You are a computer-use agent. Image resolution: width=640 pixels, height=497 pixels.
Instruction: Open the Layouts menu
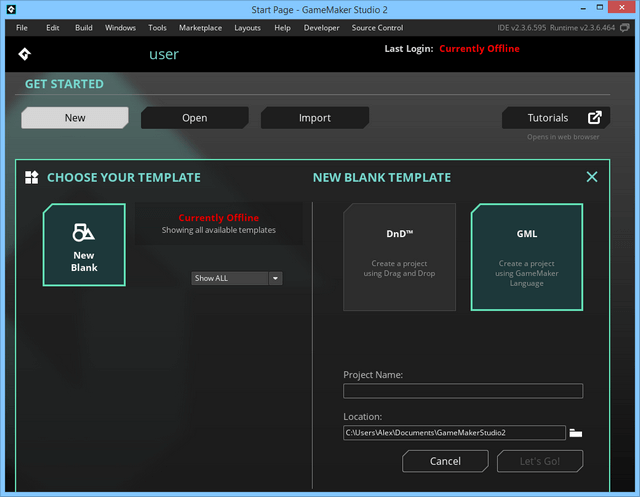pos(248,28)
